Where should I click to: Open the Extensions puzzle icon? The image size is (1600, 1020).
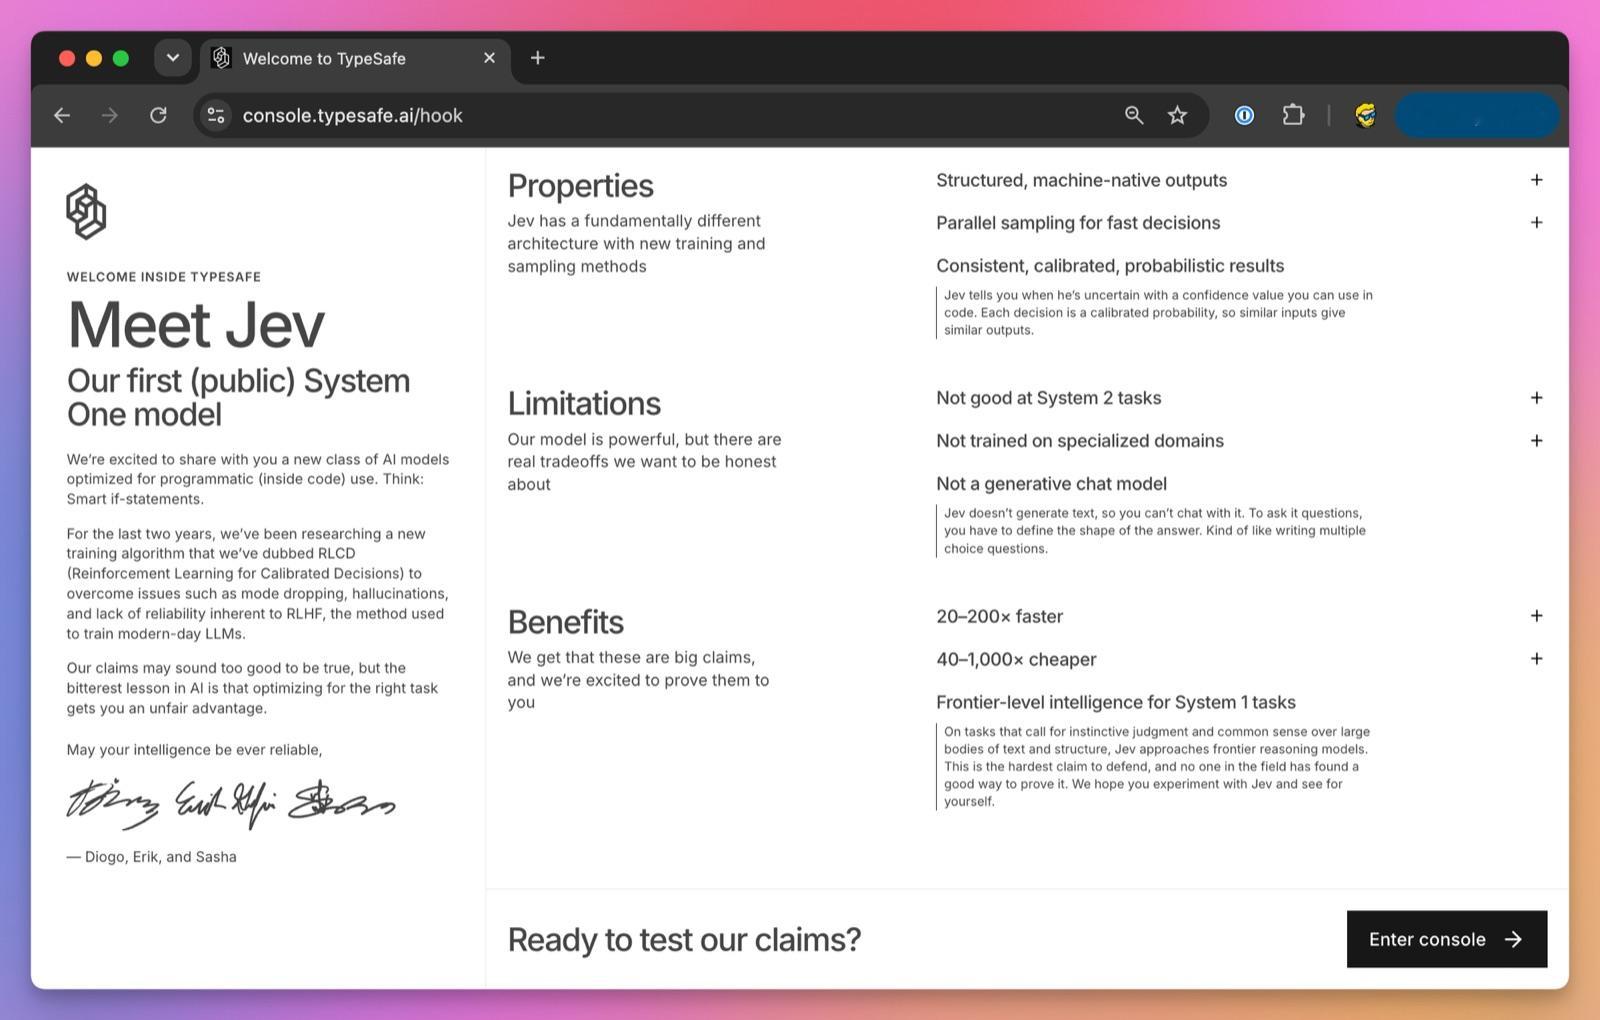(1293, 116)
